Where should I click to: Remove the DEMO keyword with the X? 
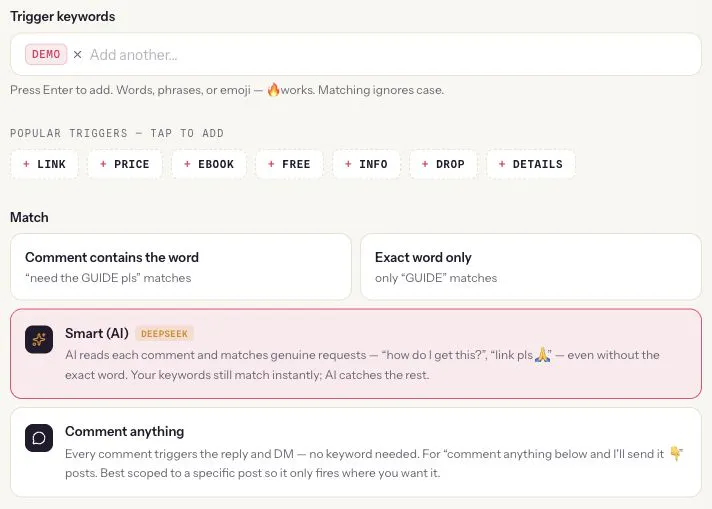[x=78, y=54]
